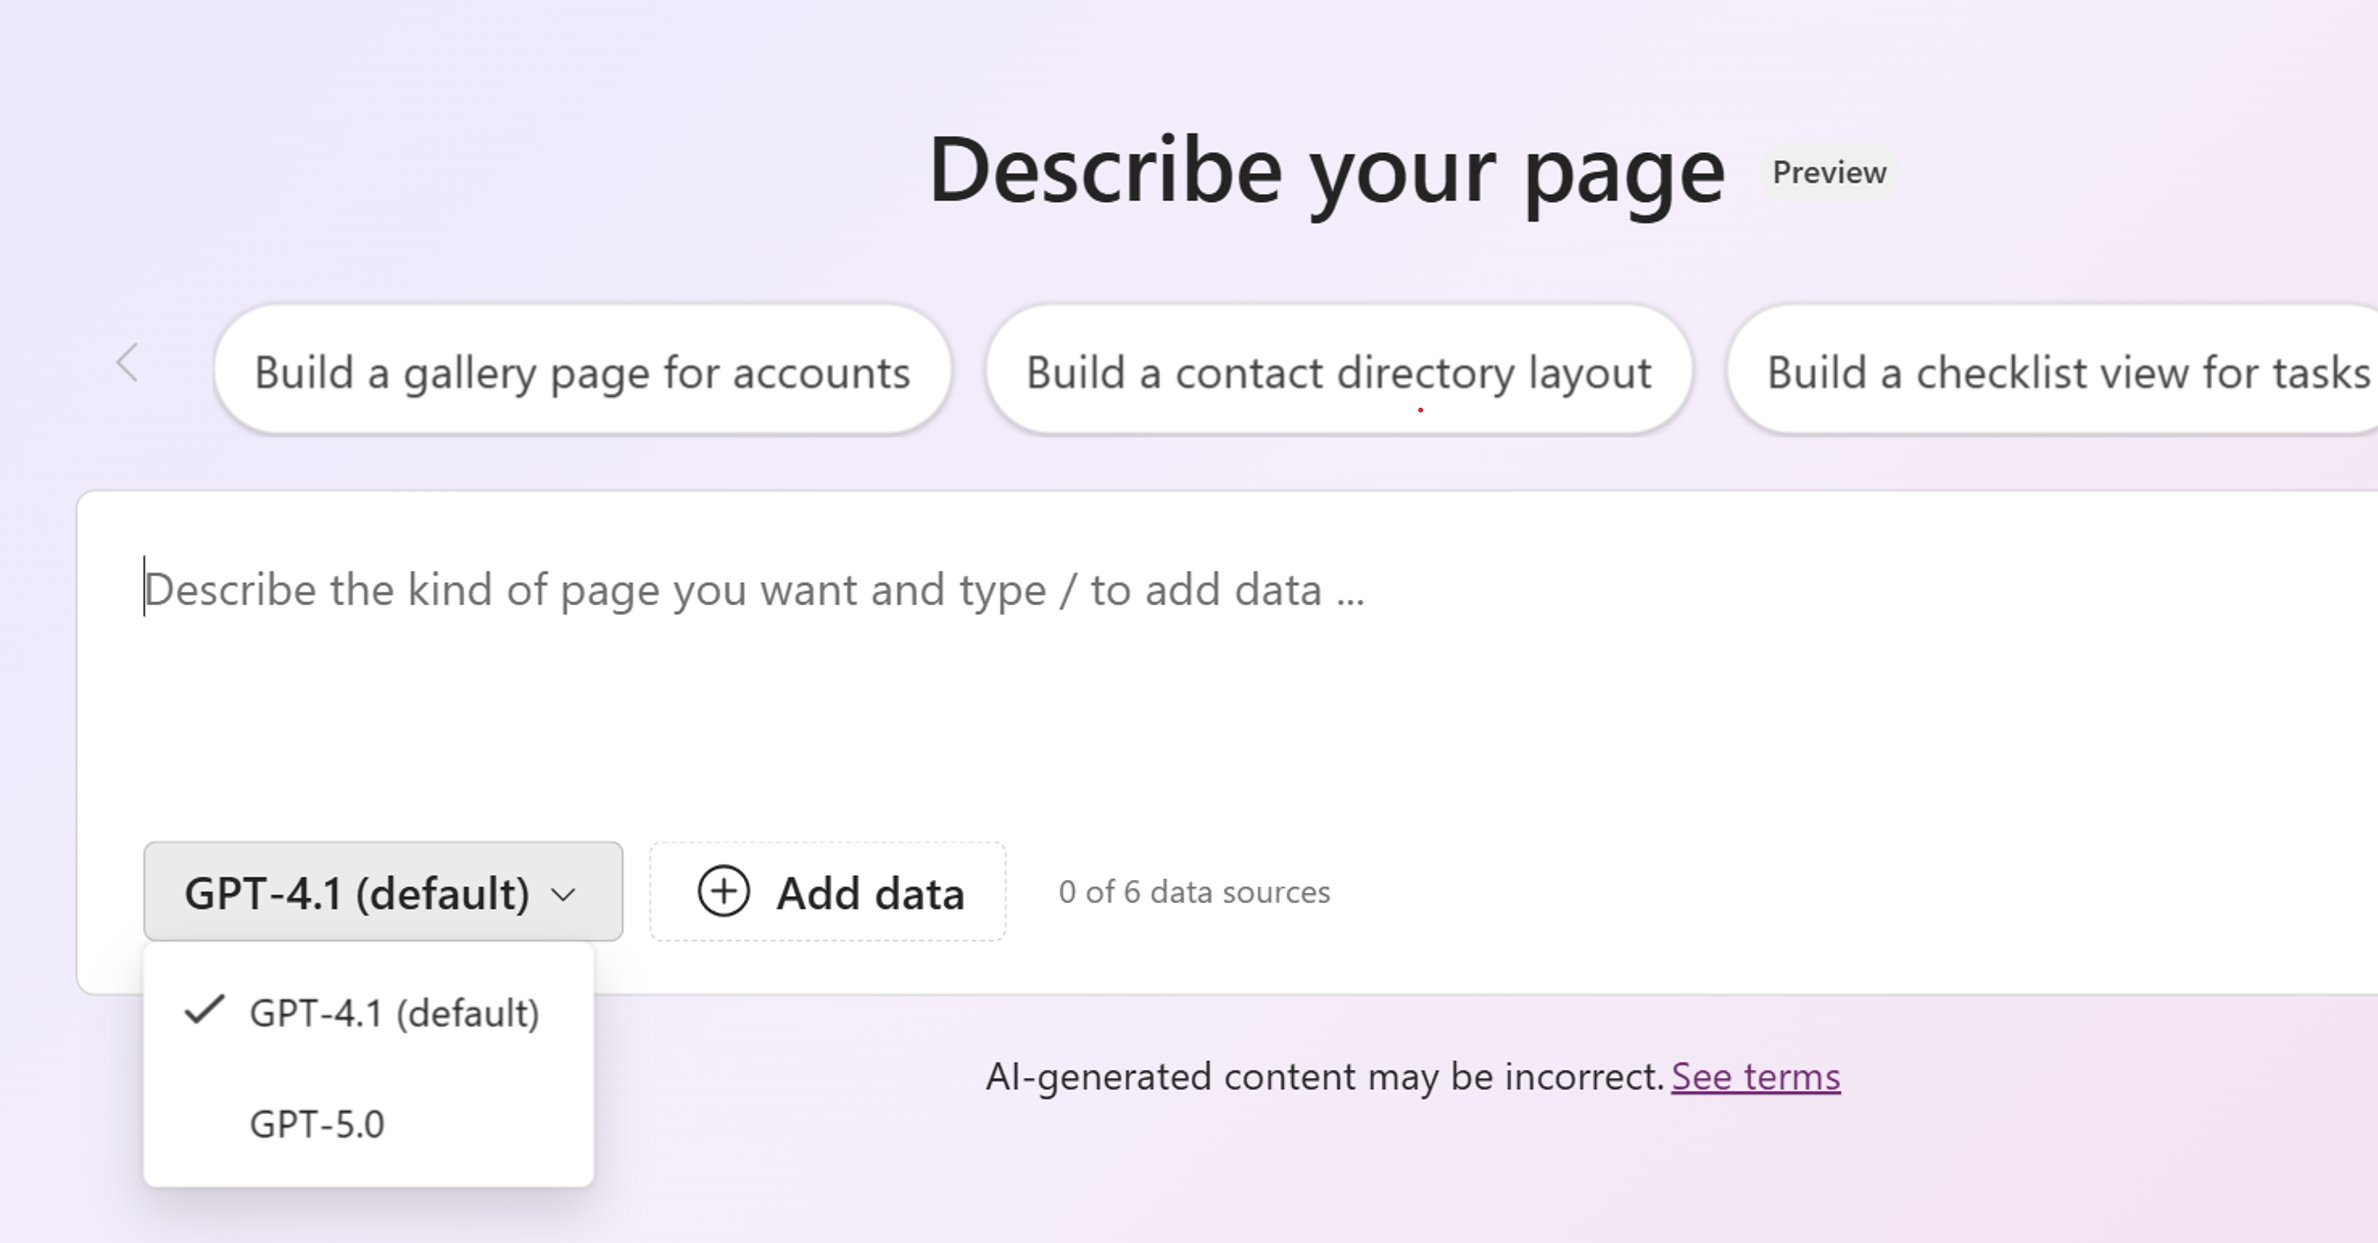Open the See terms link
The image size is (2378, 1243).
[x=1756, y=1077]
